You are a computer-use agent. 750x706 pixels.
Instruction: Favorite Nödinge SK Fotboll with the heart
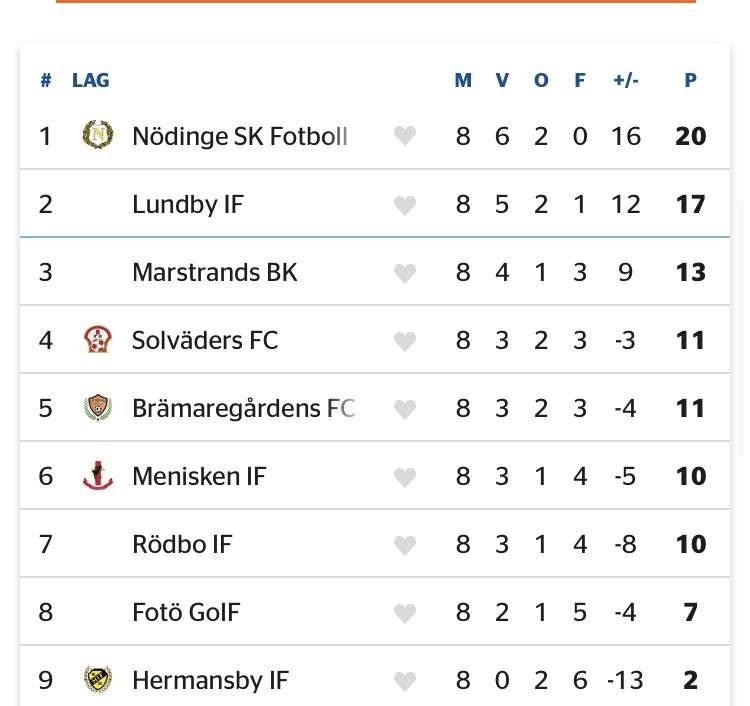[x=404, y=136]
